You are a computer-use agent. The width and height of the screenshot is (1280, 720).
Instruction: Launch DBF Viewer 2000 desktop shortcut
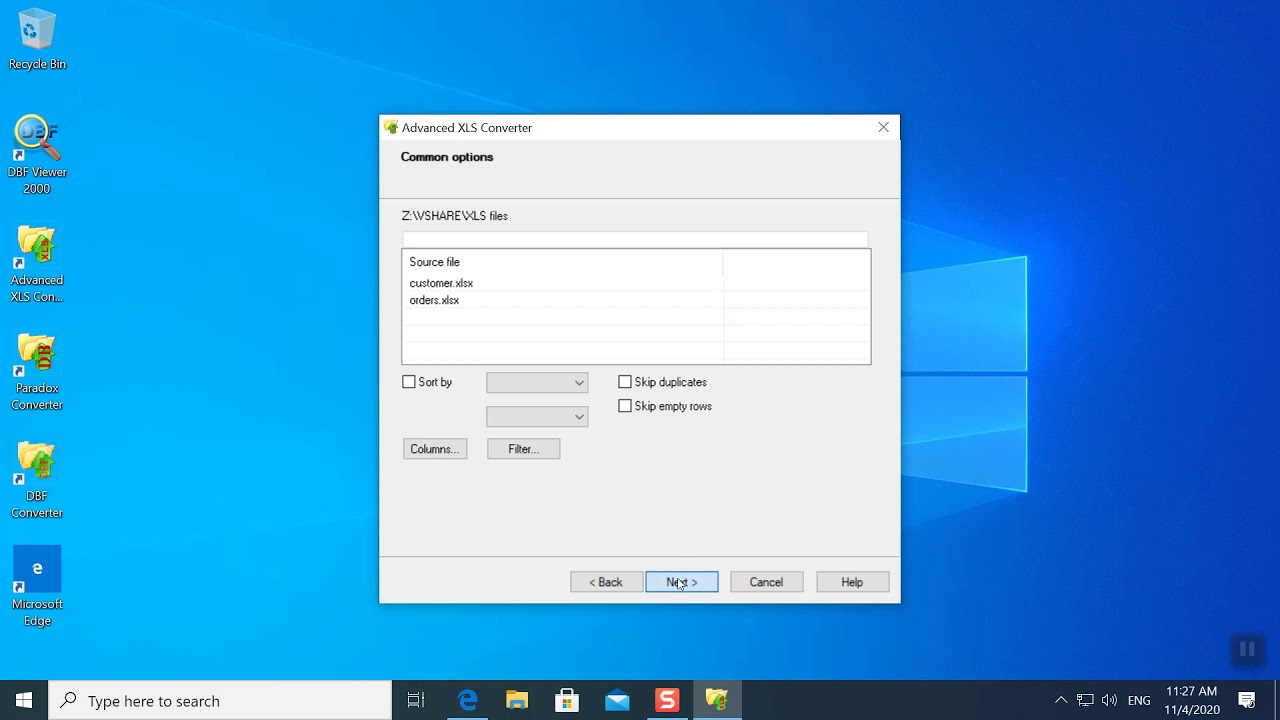pos(37,155)
